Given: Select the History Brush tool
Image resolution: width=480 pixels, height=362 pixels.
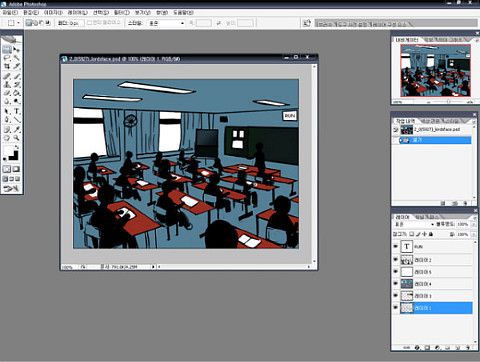Looking at the screenshot, I should [16, 84].
